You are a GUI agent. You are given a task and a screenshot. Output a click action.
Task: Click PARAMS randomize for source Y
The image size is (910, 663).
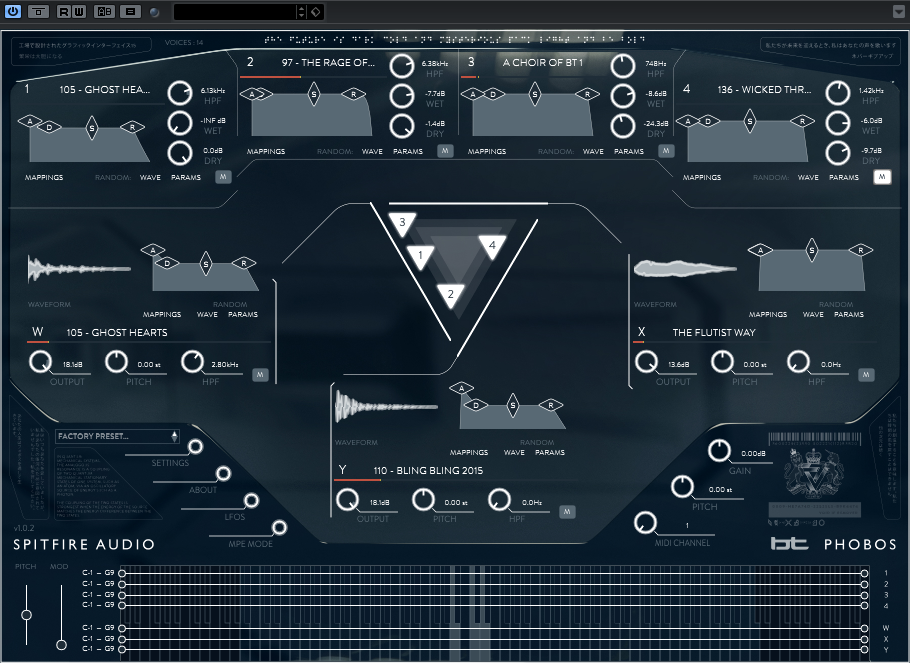[550, 453]
